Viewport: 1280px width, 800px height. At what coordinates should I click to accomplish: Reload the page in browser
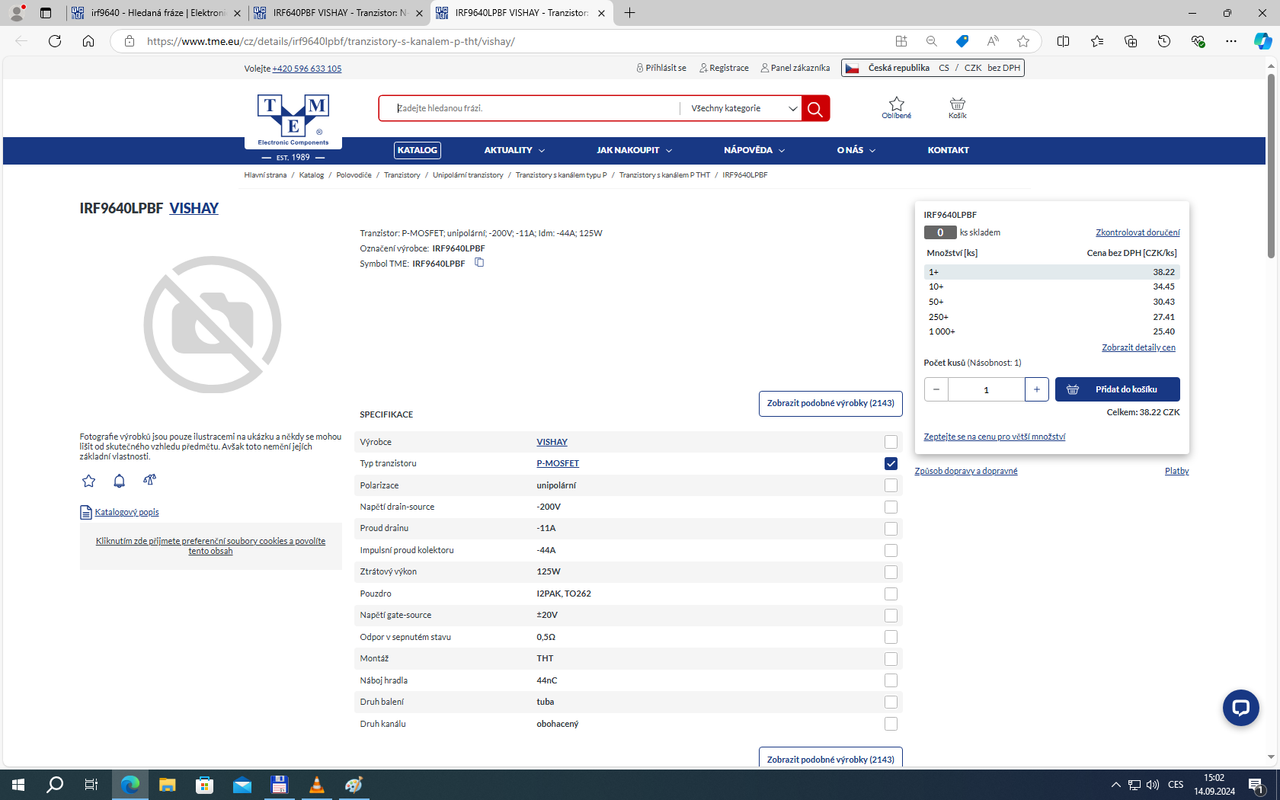point(55,41)
